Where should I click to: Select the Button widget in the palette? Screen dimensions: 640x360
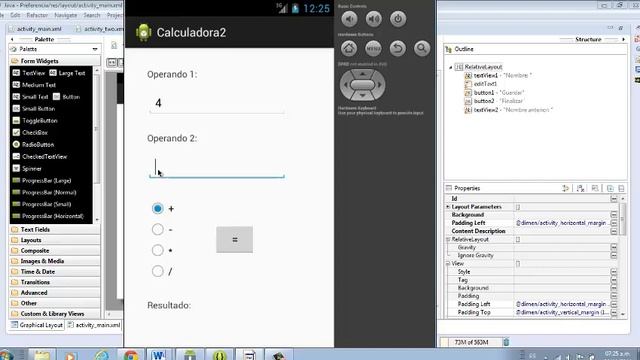[67, 97]
